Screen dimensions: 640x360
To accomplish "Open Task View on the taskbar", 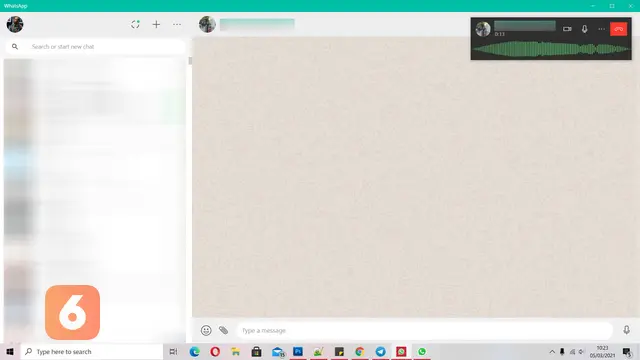I will pyautogui.click(x=173, y=351).
